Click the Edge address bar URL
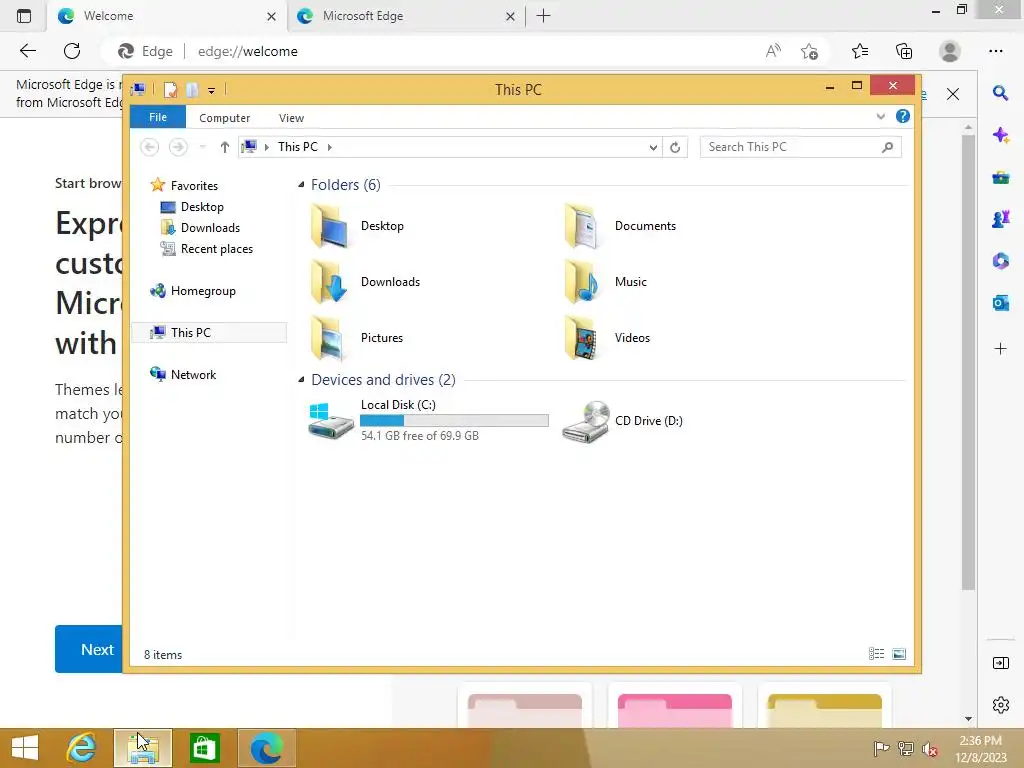This screenshot has height=768, width=1024. [x=248, y=52]
